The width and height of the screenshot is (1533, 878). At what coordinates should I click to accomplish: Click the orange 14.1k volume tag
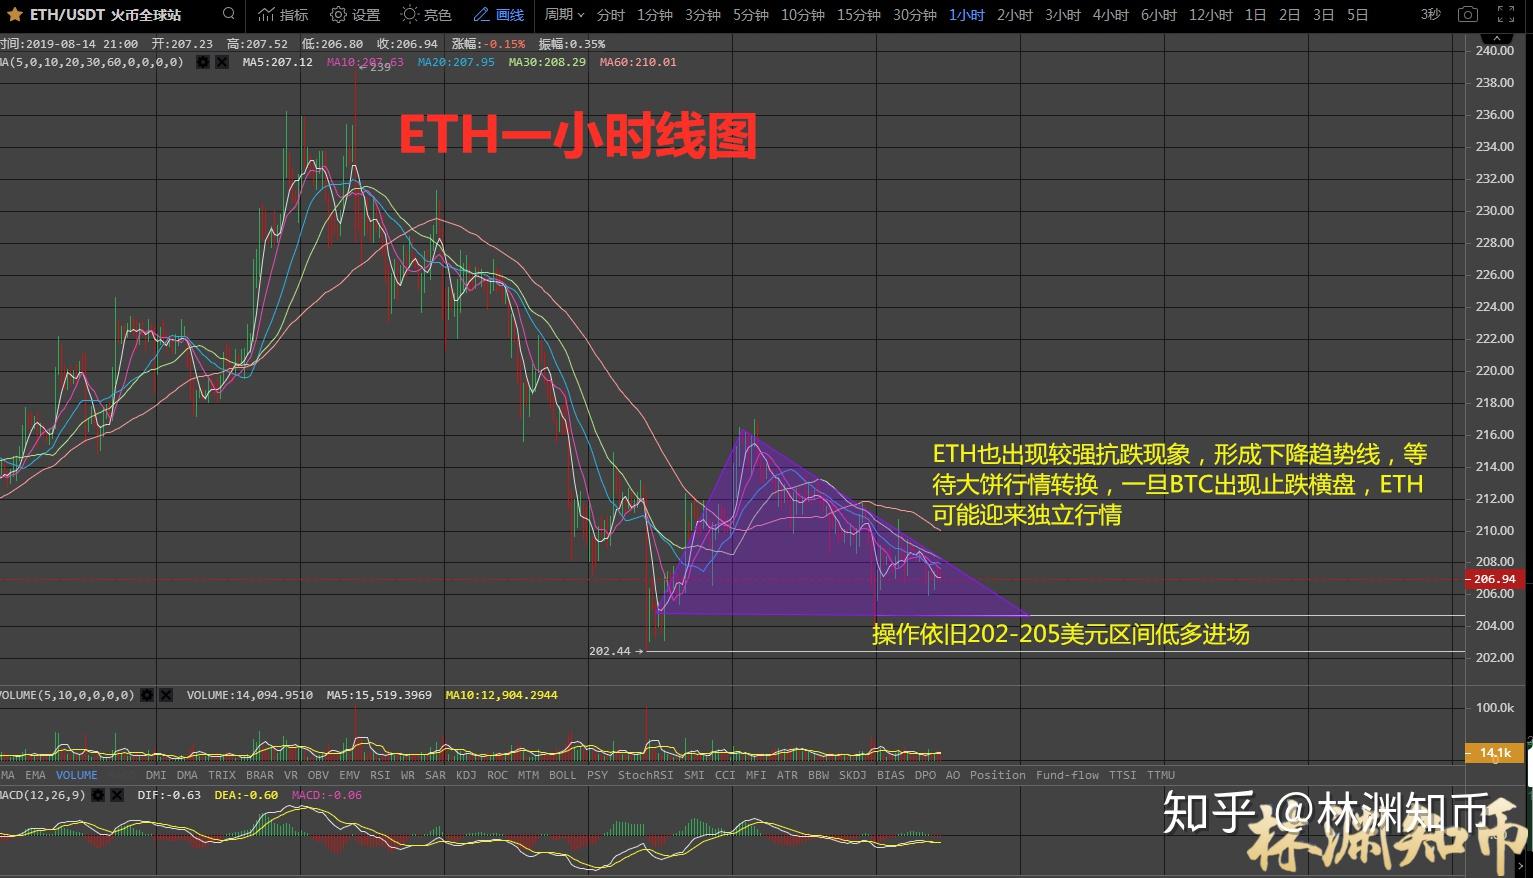(1493, 752)
